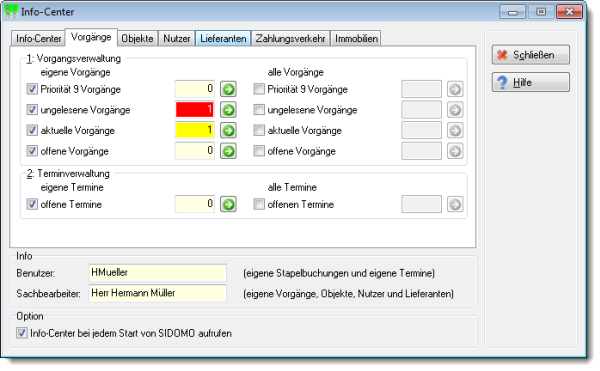This screenshot has width=600, height=371.
Task: Switch to the Lieferanten tab
Action: tap(223, 39)
